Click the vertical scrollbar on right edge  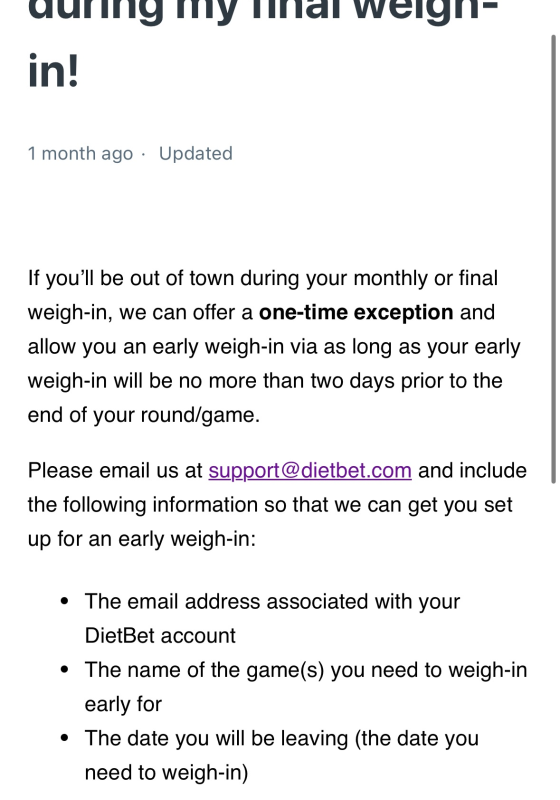click(553, 259)
